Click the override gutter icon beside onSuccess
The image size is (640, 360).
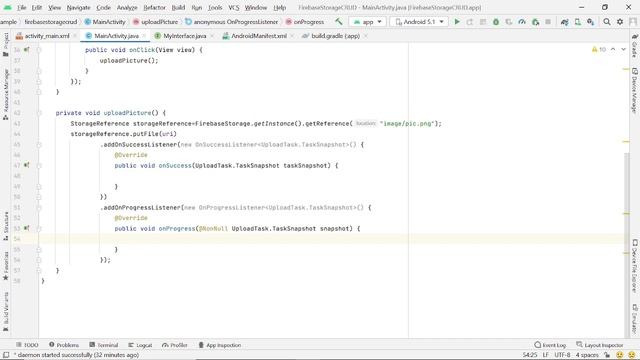tap(27, 165)
